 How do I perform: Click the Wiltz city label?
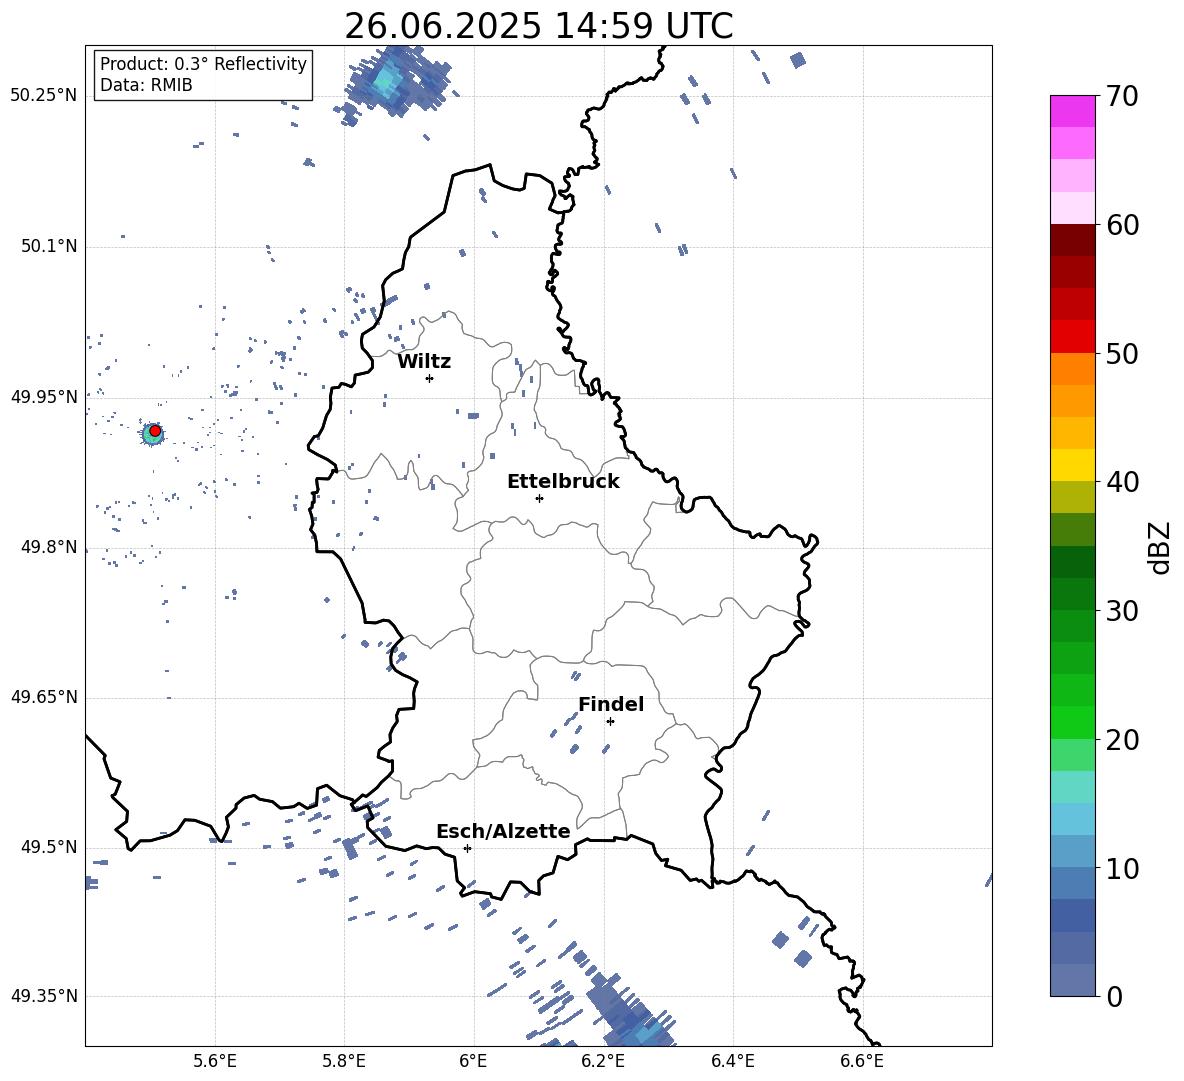click(x=424, y=362)
